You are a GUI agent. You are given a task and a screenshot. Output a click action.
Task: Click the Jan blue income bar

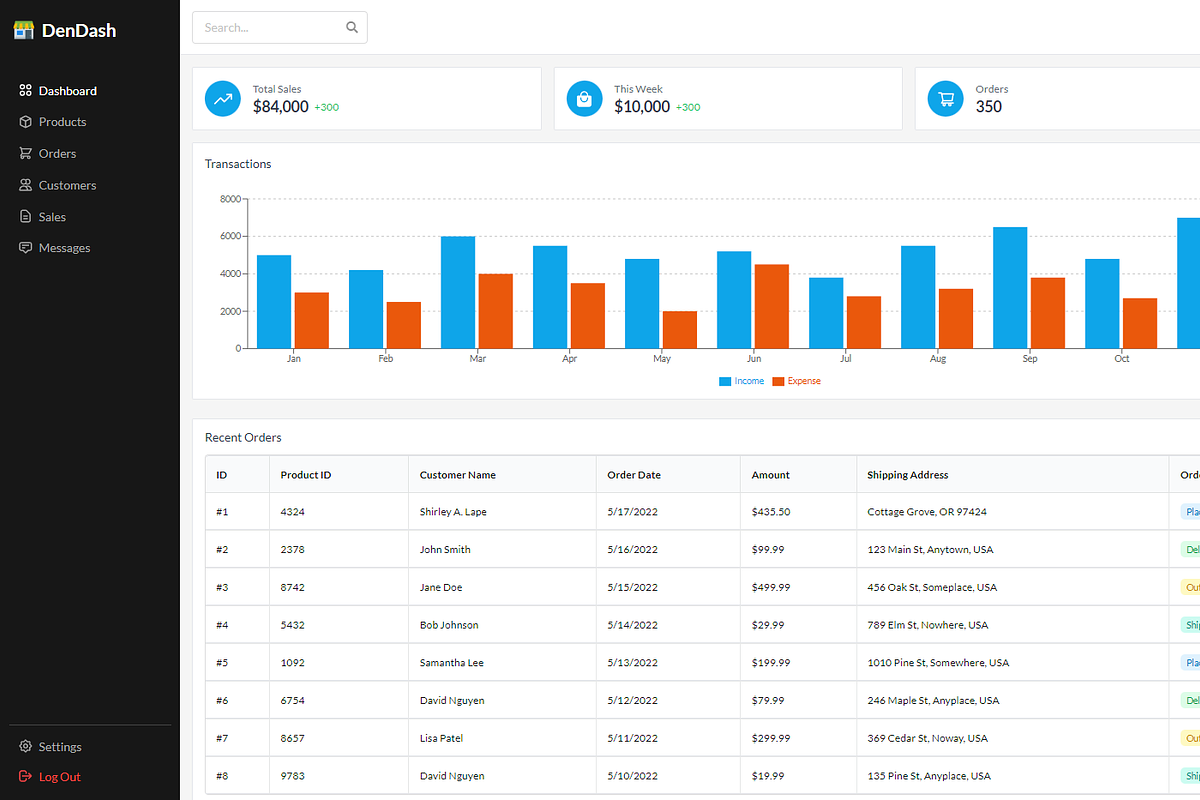pyautogui.click(x=274, y=302)
